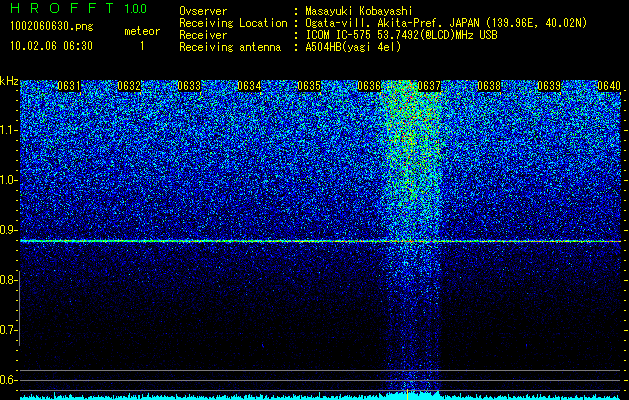
Task: Select the filename 1002060630.png
Action: (x=52, y=27)
